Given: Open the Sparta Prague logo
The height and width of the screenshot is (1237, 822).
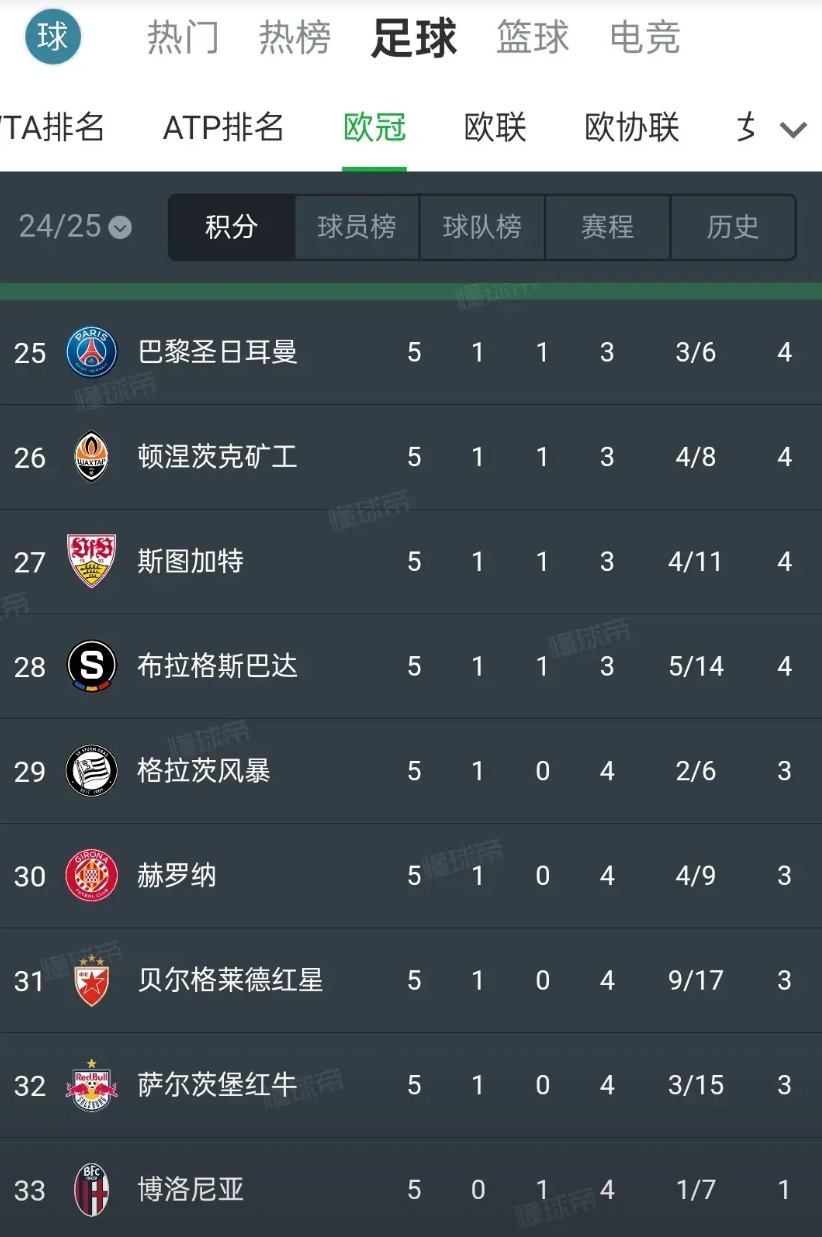Looking at the screenshot, I should click(x=91, y=666).
